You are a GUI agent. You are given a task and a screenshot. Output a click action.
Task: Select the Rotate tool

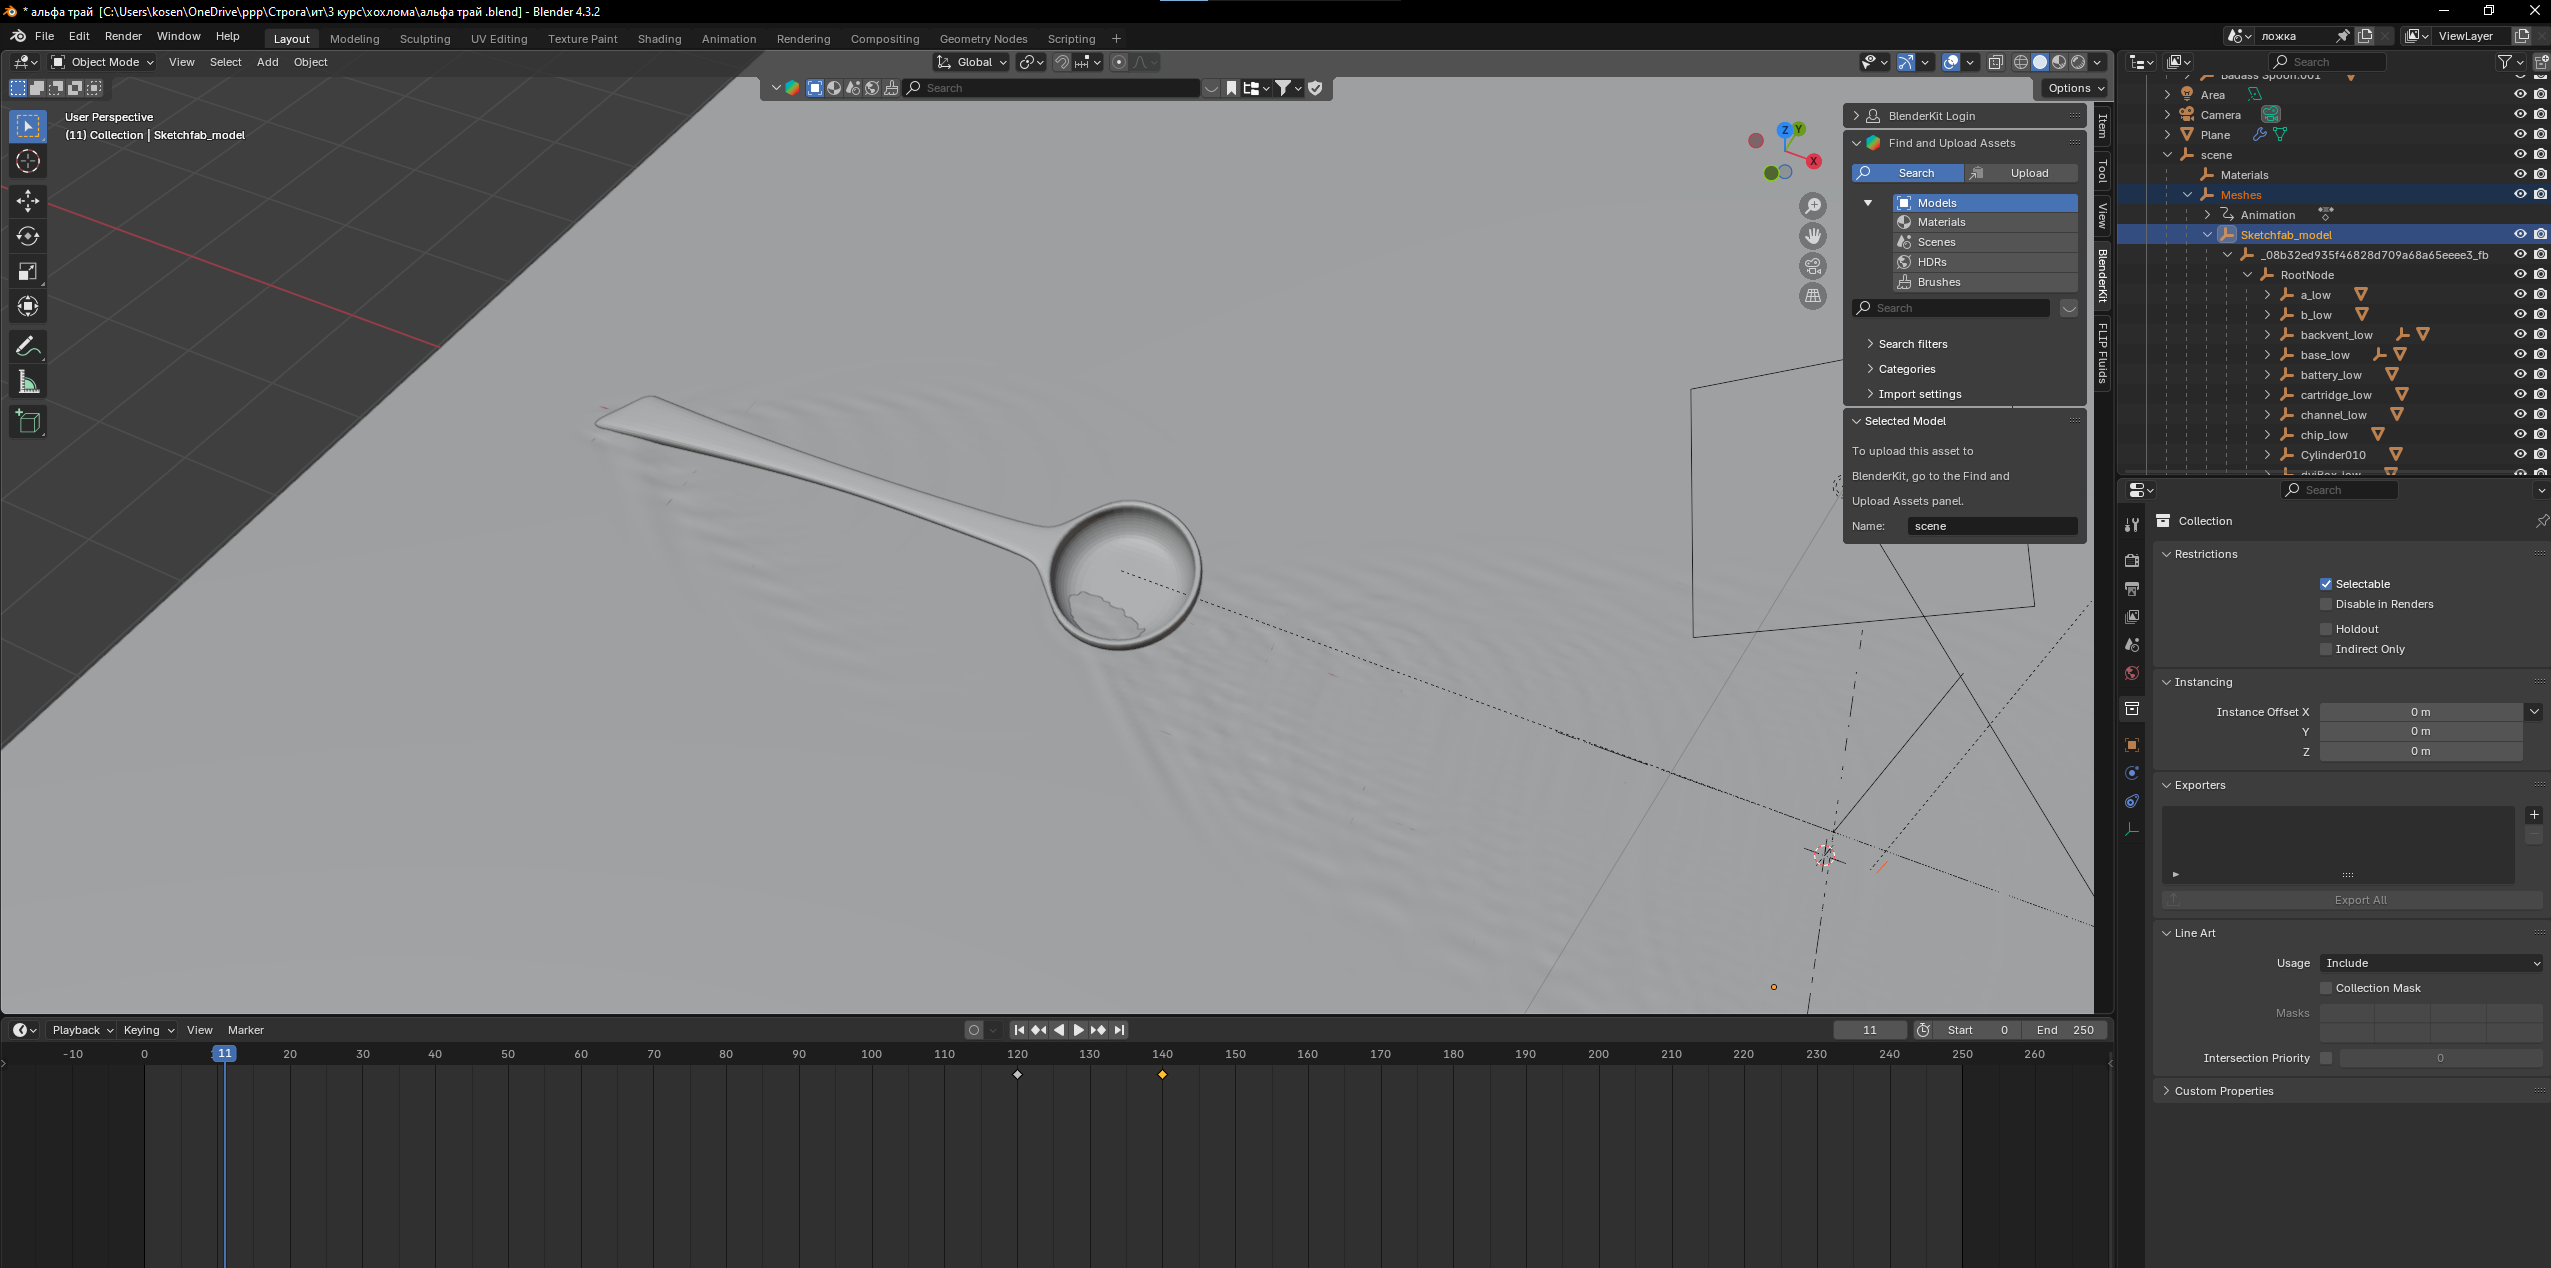click(x=28, y=236)
